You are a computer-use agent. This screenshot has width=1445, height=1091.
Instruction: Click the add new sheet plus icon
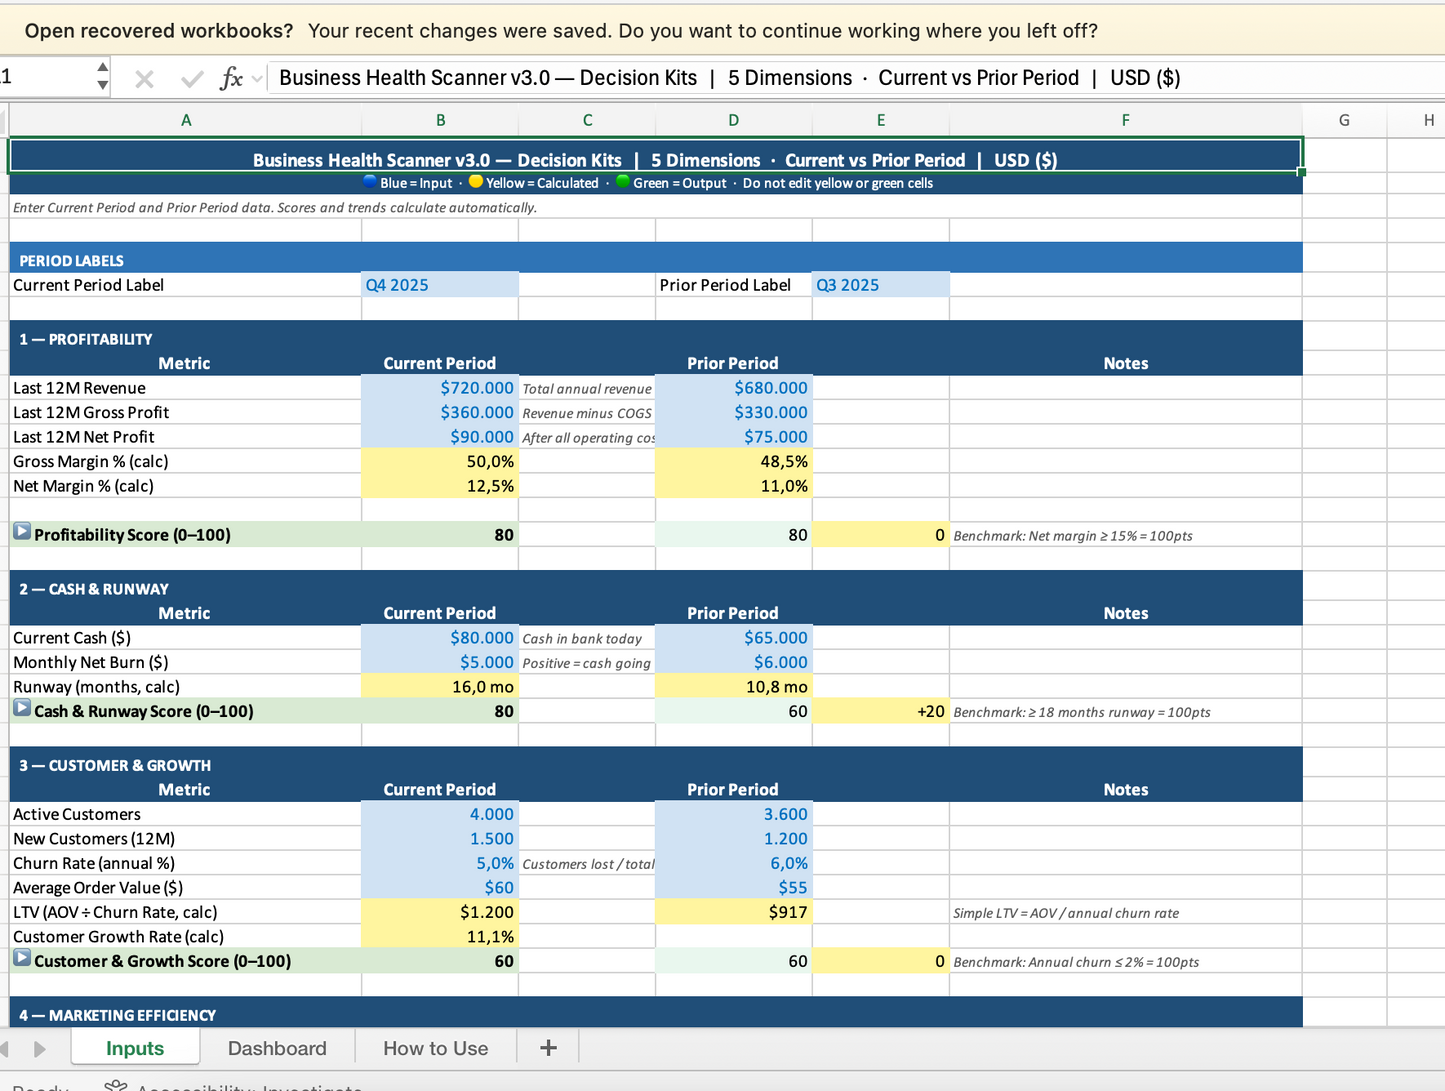pos(548,1048)
